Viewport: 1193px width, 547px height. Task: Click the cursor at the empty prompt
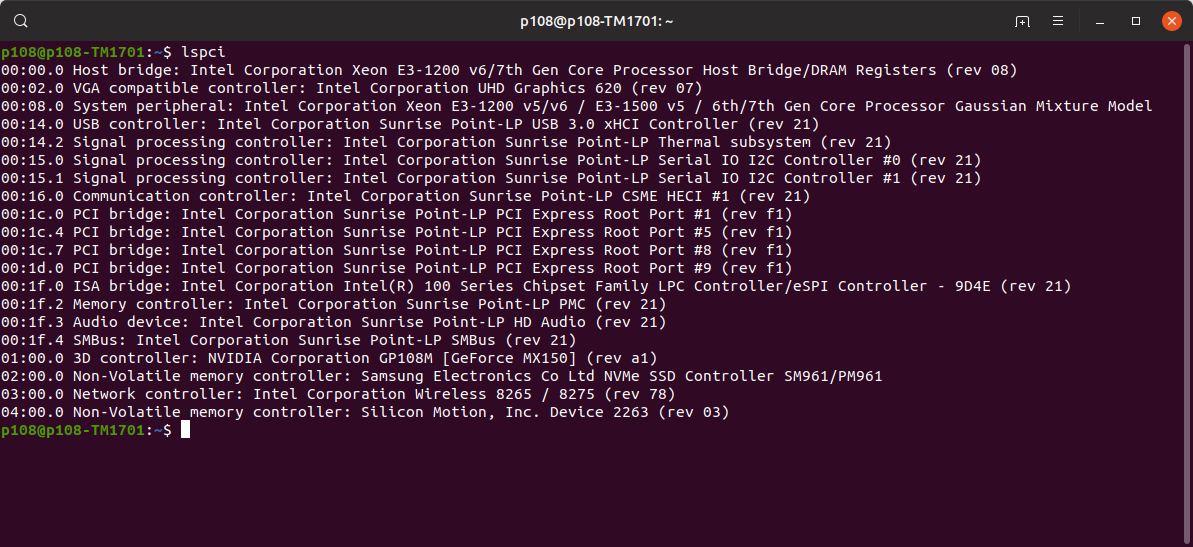coord(185,430)
